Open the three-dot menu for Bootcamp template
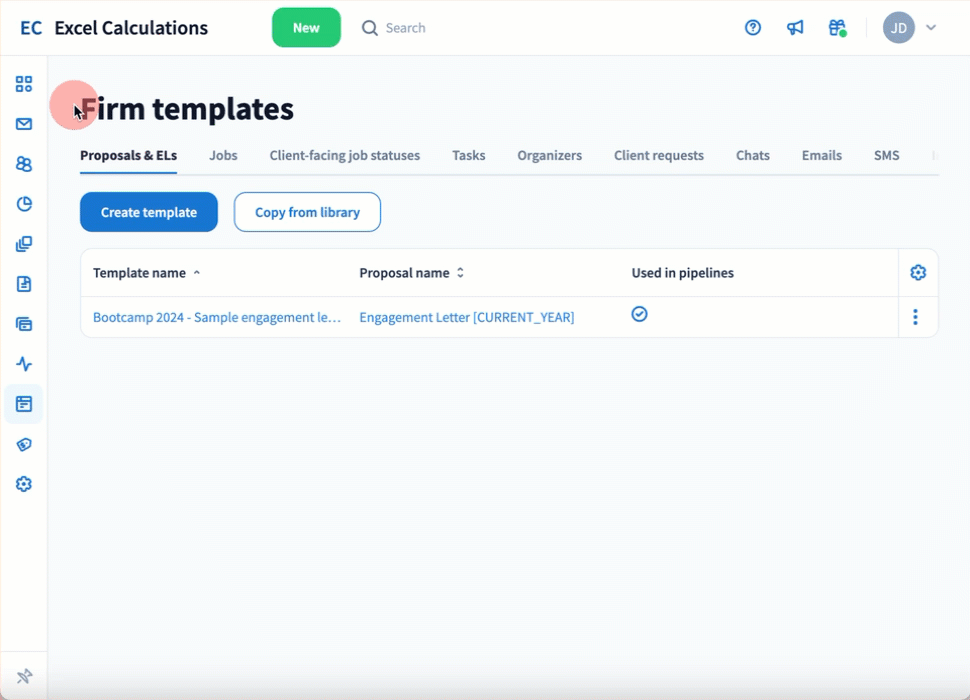 tap(915, 317)
